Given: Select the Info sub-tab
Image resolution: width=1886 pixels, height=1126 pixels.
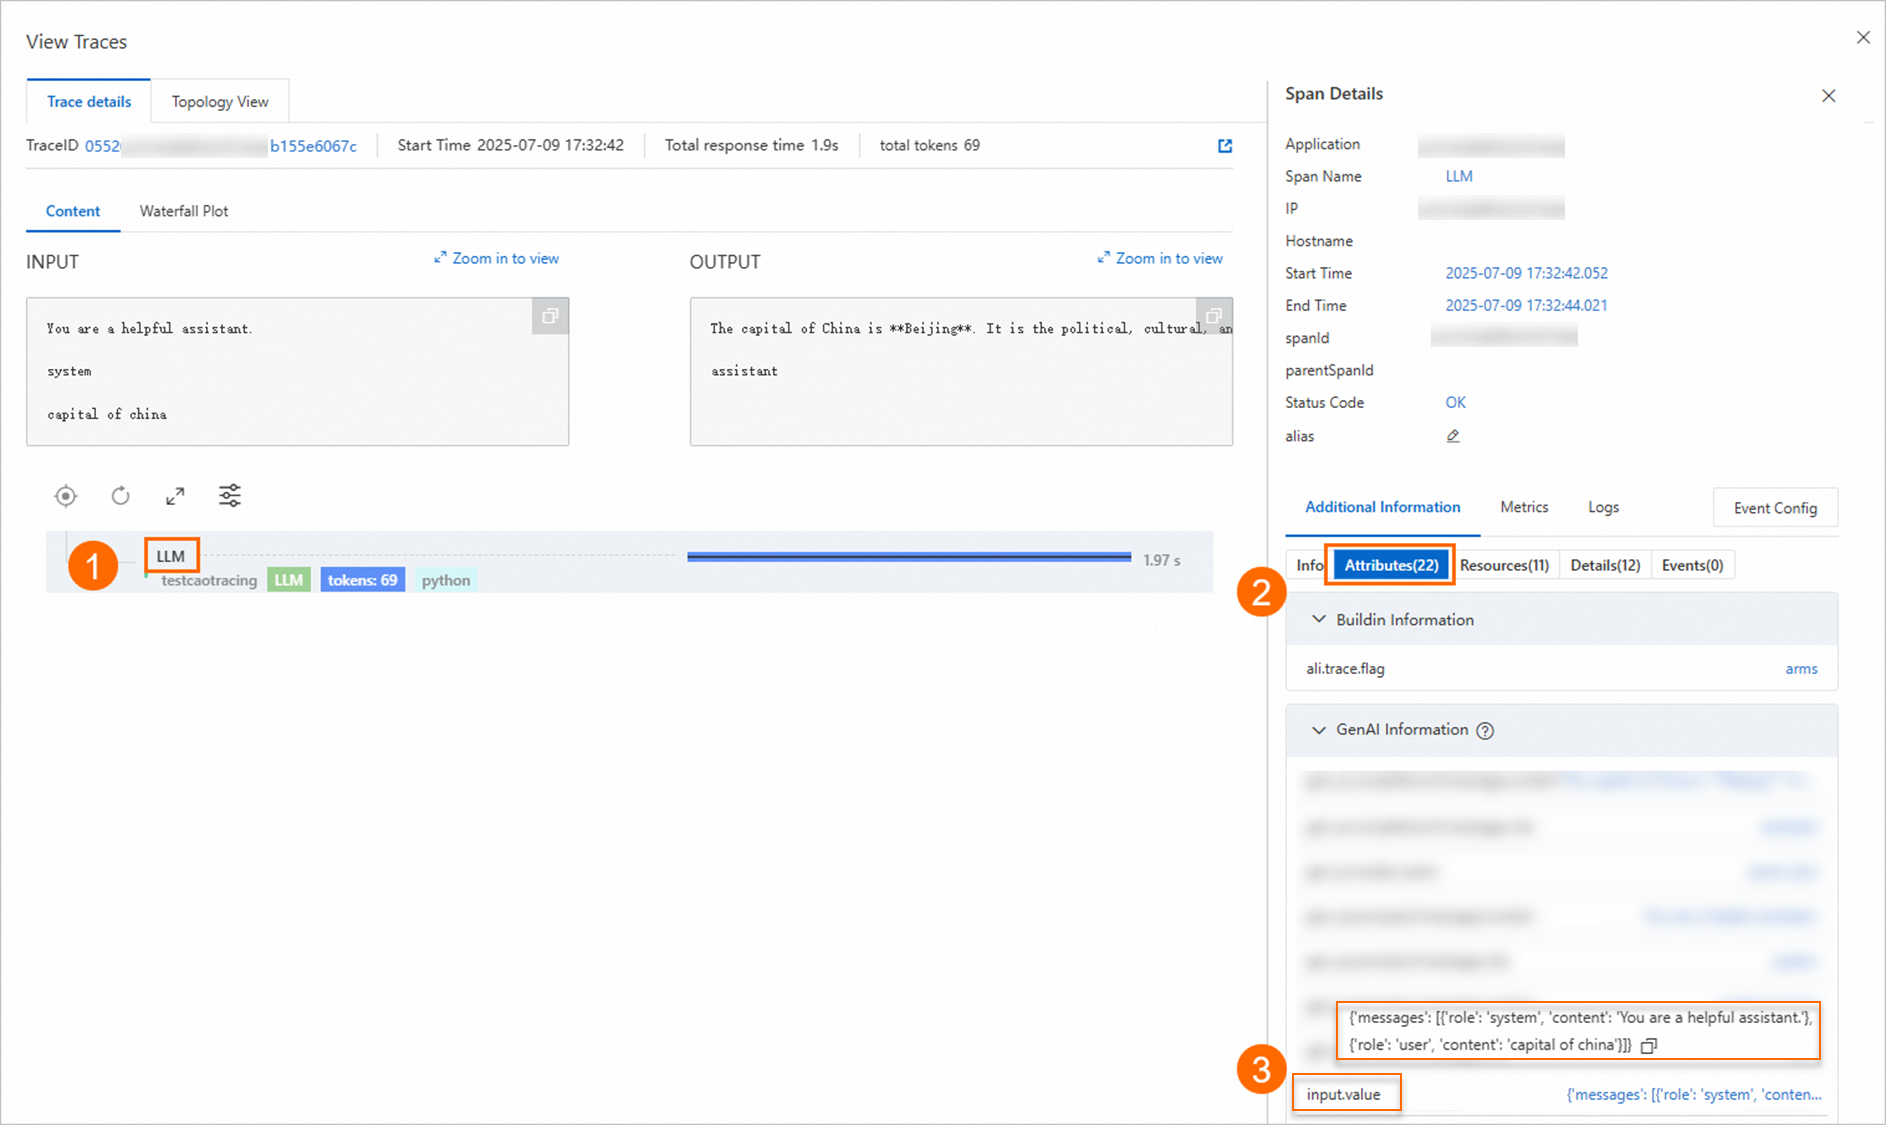Looking at the screenshot, I should 1309,565.
